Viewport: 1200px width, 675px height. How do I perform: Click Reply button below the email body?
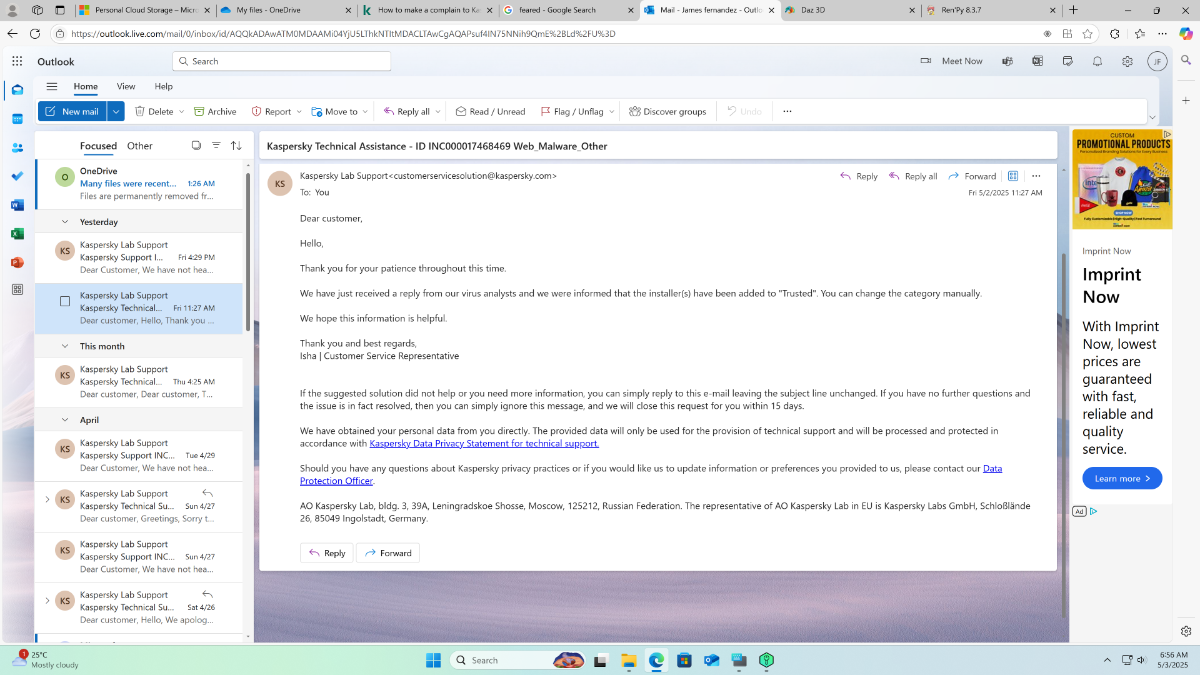point(327,553)
